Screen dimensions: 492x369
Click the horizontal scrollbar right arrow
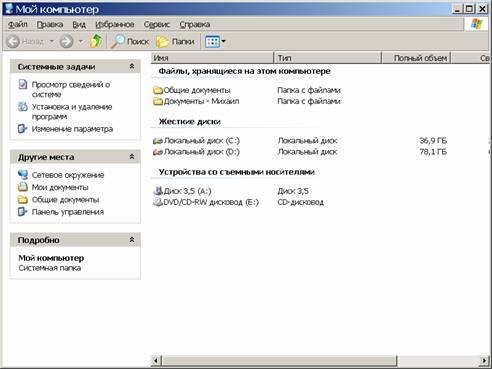point(485,360)
